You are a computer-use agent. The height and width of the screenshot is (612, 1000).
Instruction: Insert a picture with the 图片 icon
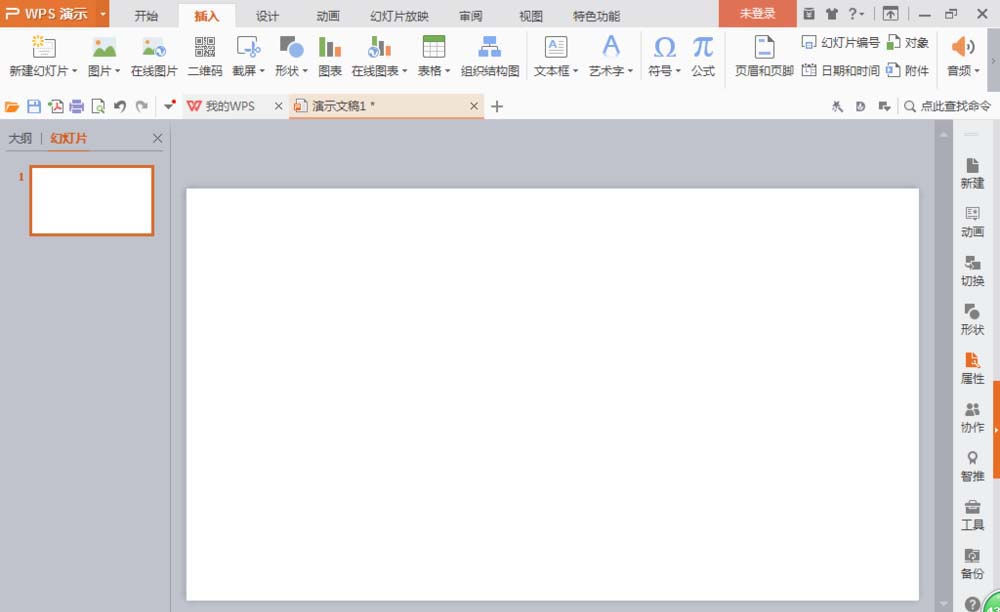[x=104, y=47]
